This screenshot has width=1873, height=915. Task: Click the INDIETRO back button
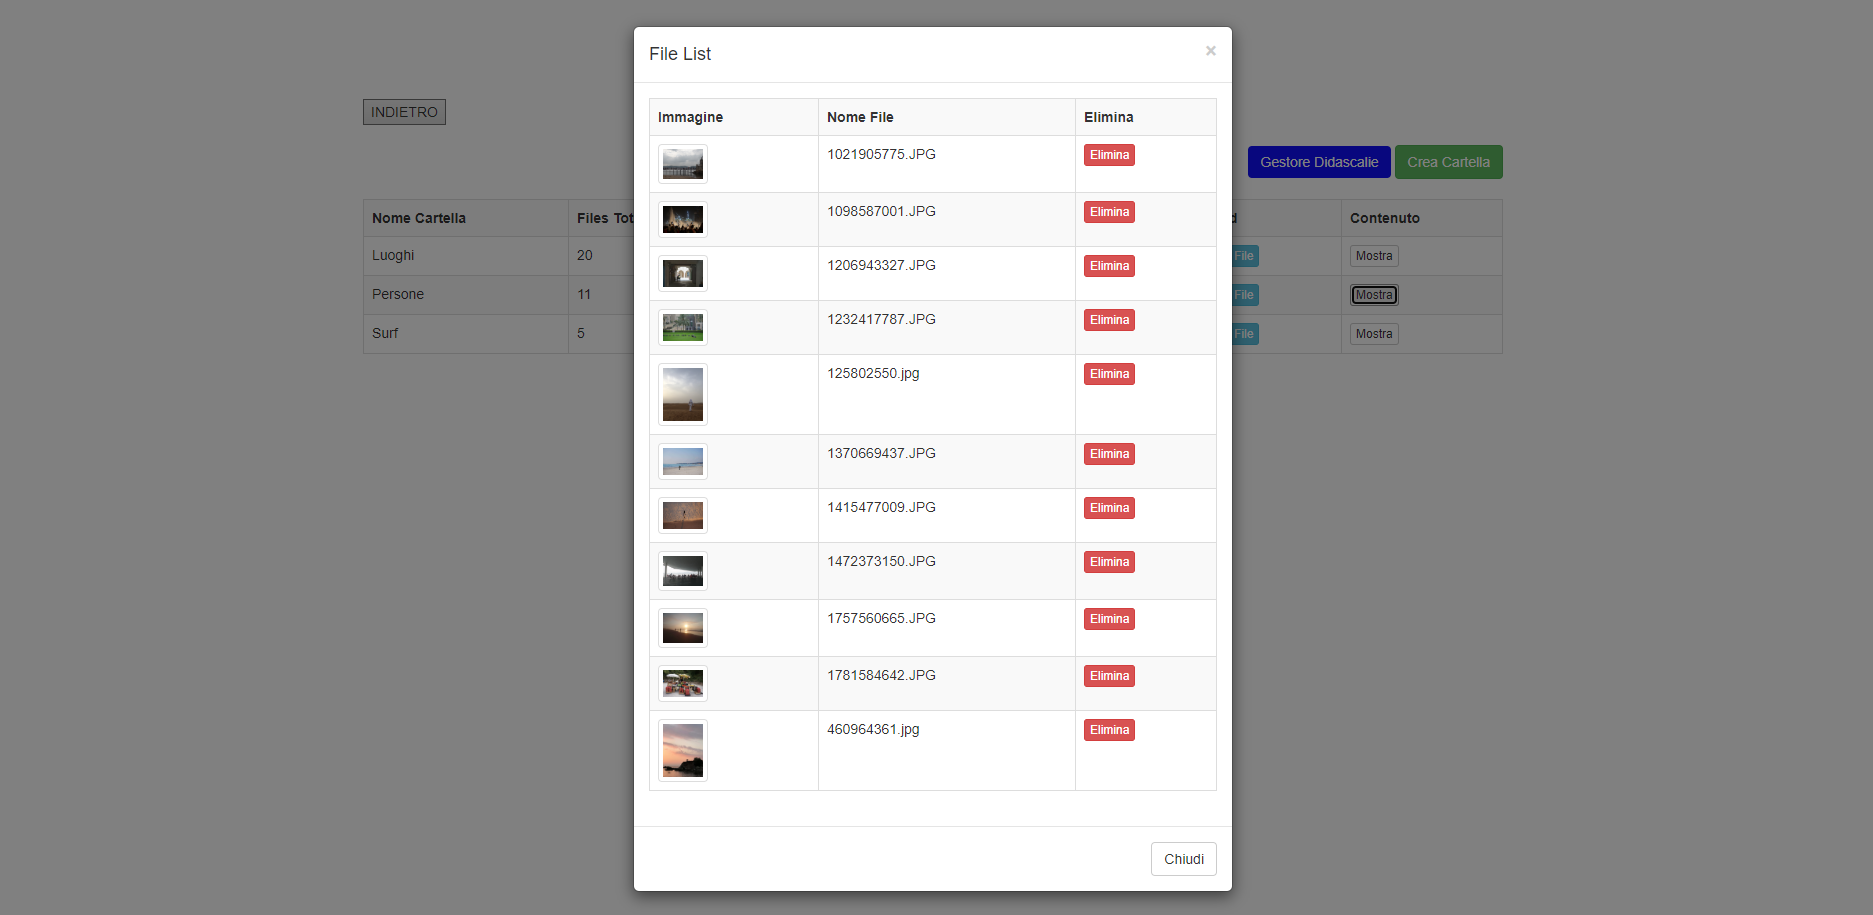[x=404, y=112]
